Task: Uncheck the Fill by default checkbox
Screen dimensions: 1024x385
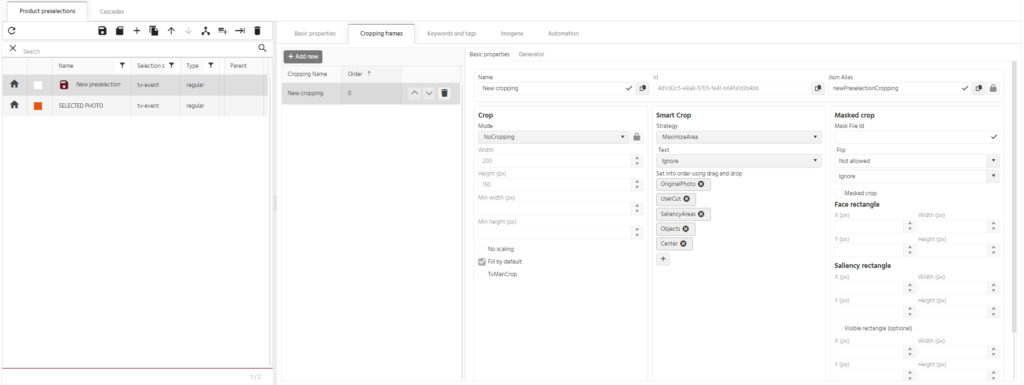Action: pos(482,262)
